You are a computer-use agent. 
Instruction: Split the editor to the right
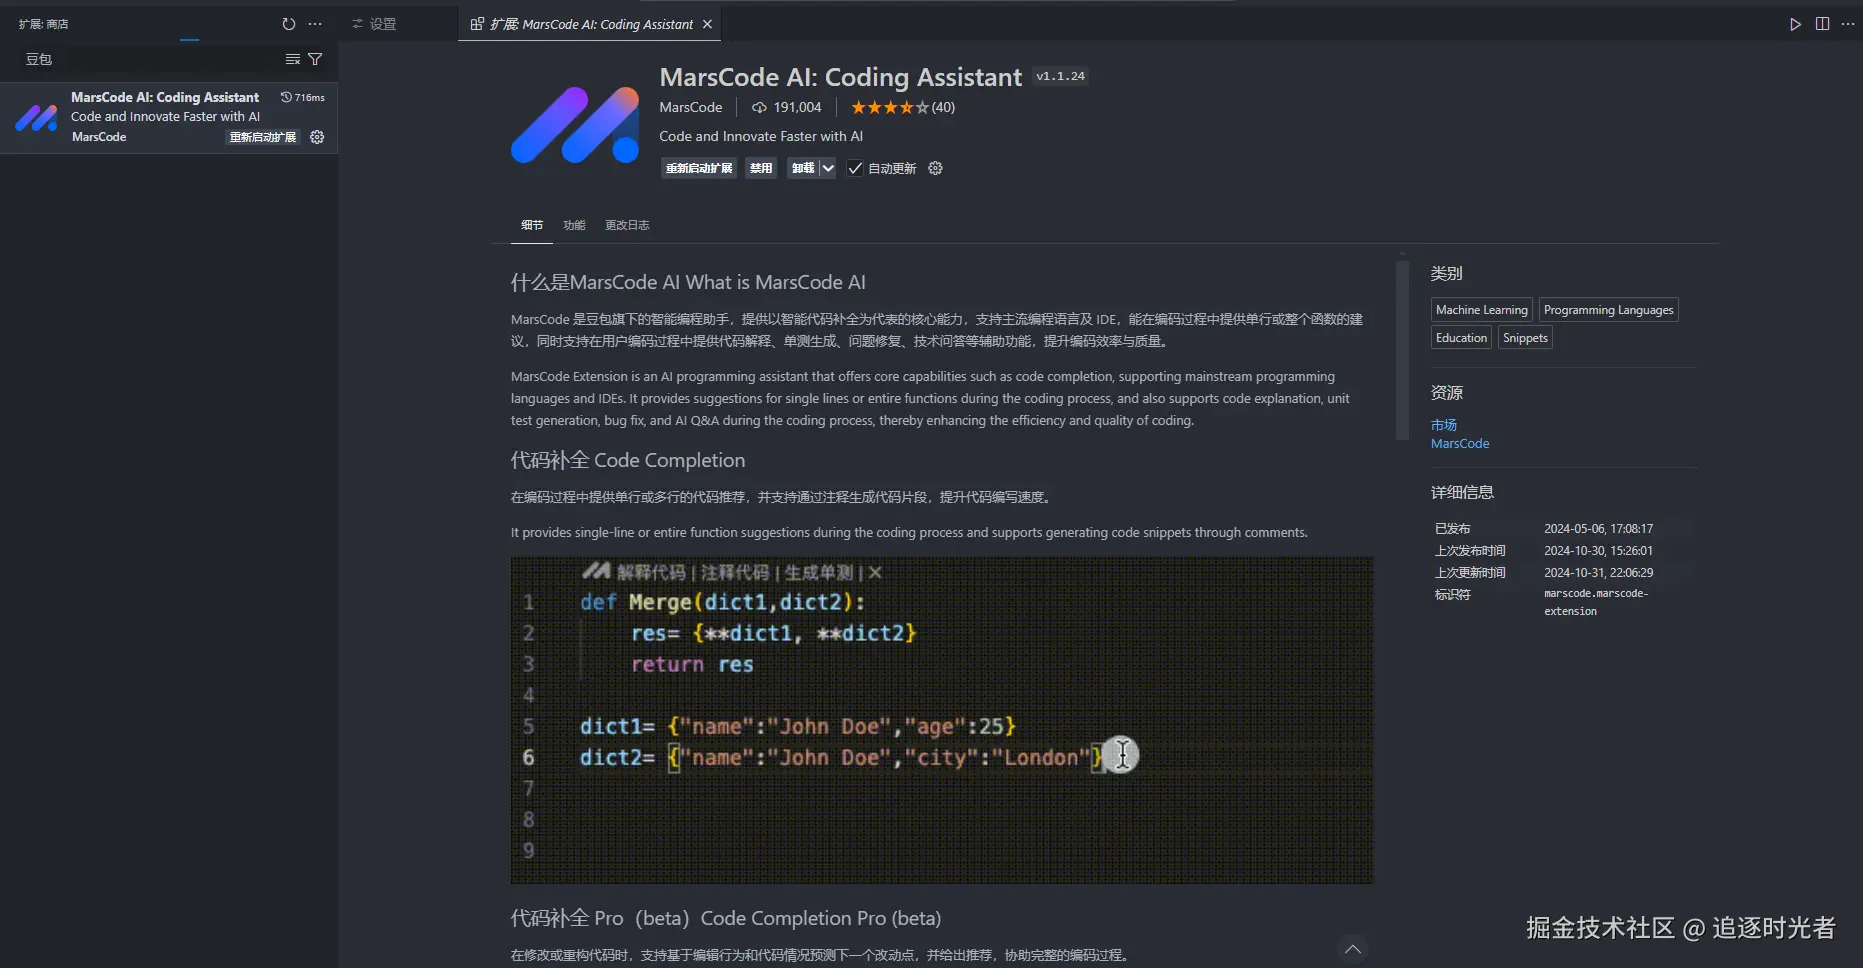[1822, 24]
